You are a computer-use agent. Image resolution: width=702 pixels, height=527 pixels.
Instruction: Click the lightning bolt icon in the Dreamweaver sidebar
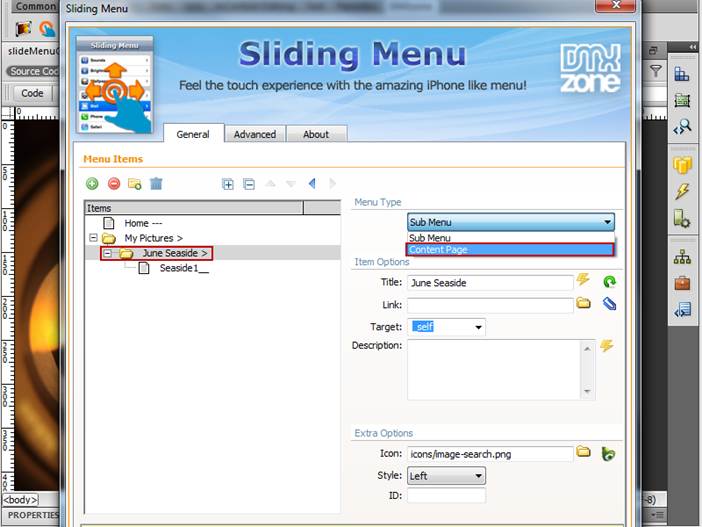682,191
